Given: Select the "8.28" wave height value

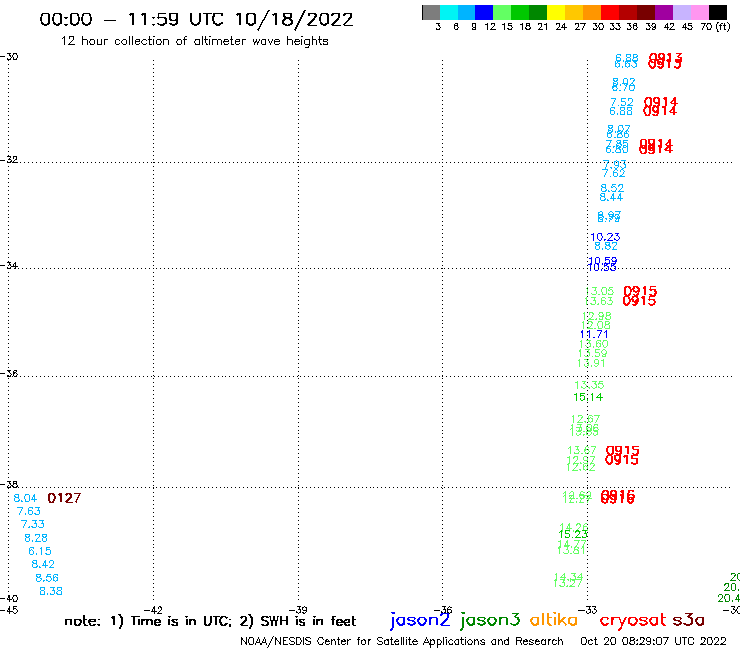Looking at the screenshot, I should coord(36,538).
